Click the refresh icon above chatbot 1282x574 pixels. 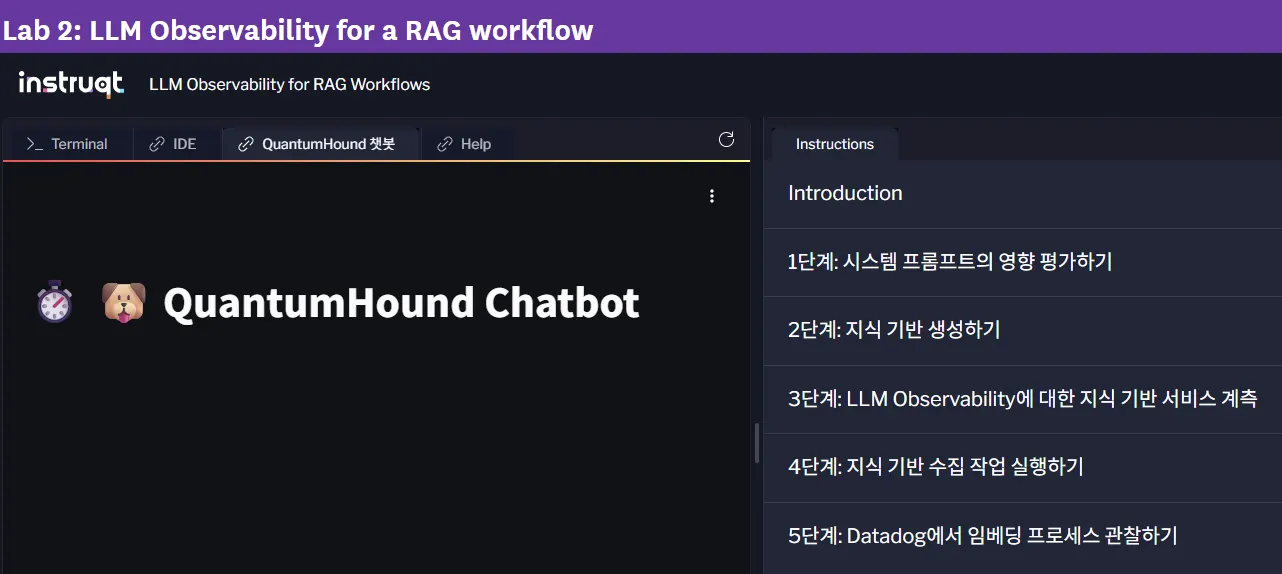point(727,140)
